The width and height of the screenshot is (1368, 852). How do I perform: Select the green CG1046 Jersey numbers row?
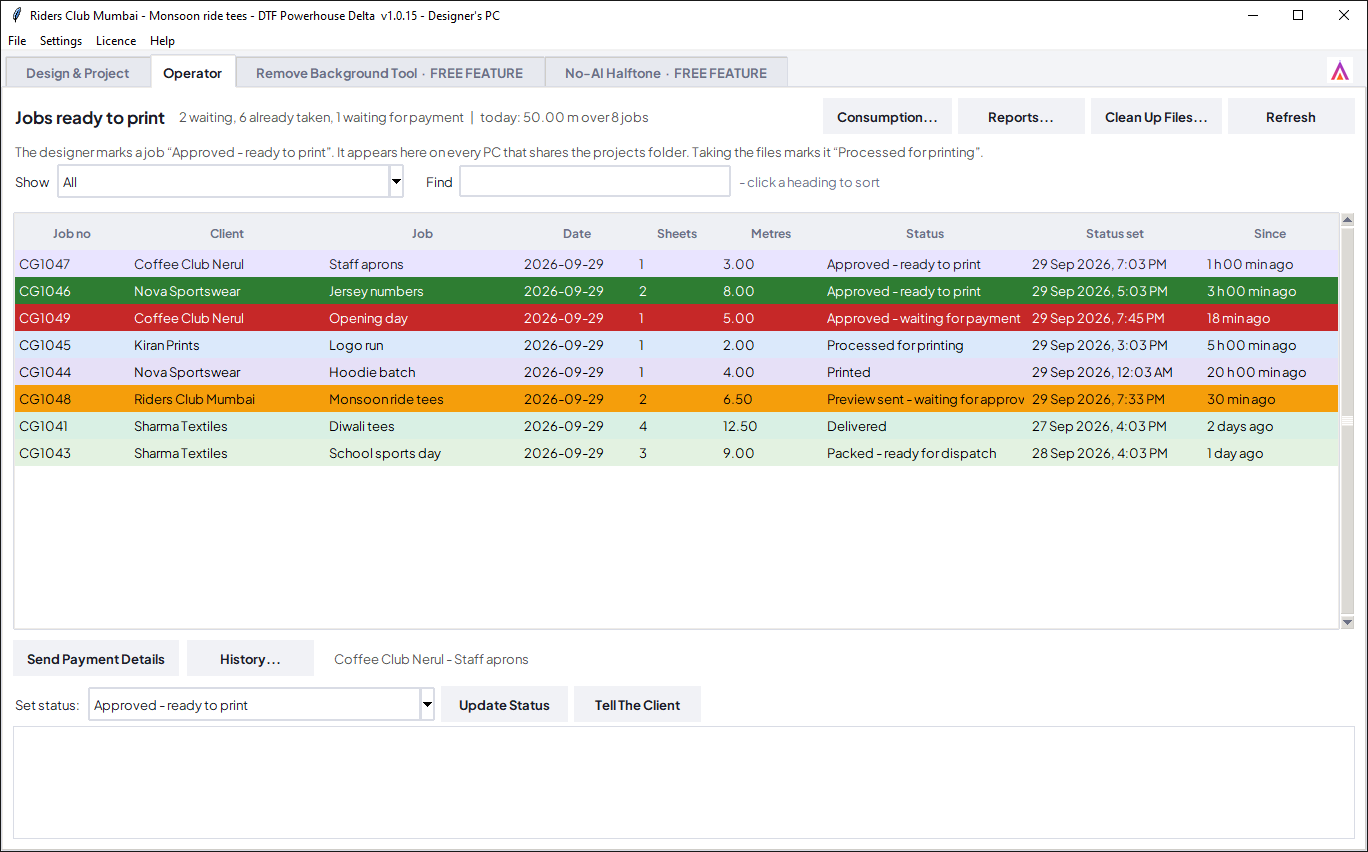click(677, 292)
